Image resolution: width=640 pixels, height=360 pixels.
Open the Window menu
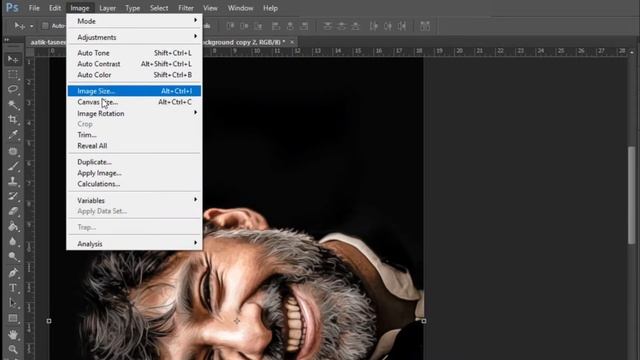pos(240,8)
